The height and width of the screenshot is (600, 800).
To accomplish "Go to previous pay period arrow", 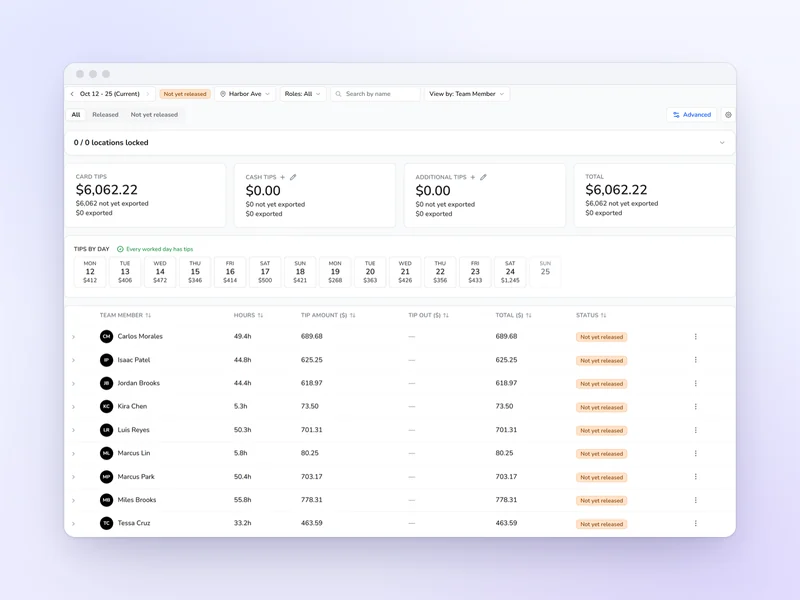I will pos(72,94).
